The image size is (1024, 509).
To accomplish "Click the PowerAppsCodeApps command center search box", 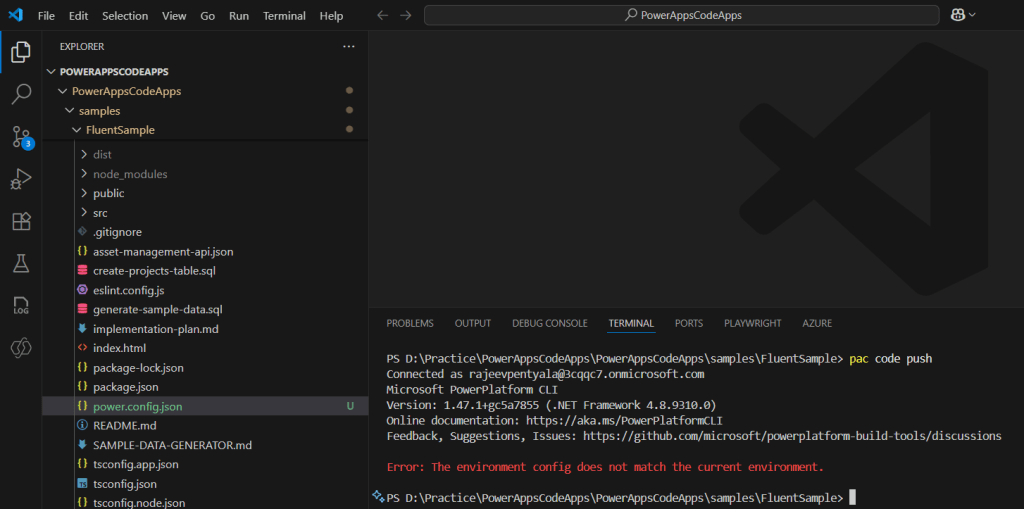I will click(x=681, y=15).
